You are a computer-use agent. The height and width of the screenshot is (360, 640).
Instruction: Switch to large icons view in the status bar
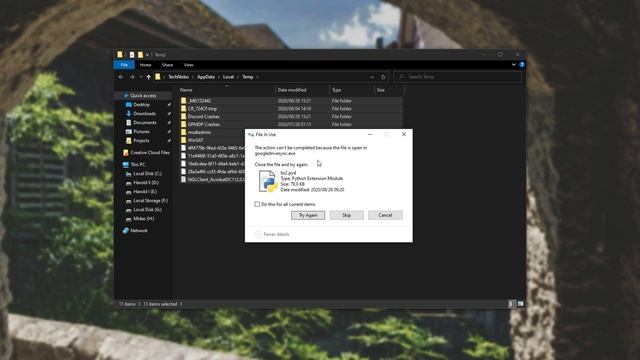pos(520,304)
